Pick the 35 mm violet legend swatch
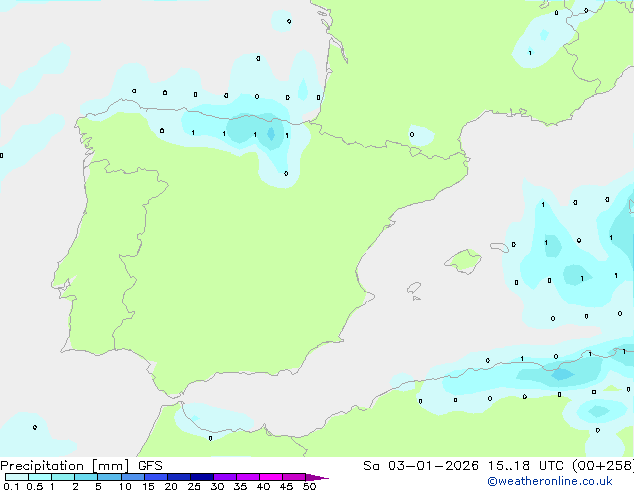This screenshot has height=490, width=634. [248, 477]
